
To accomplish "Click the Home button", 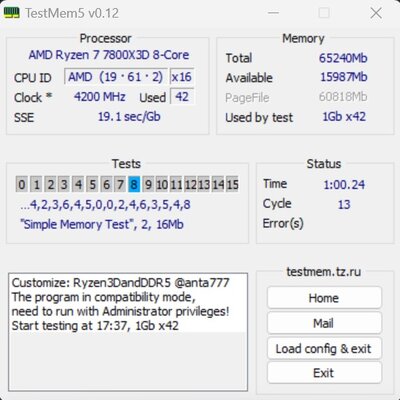I will click(x=324, y=298).
